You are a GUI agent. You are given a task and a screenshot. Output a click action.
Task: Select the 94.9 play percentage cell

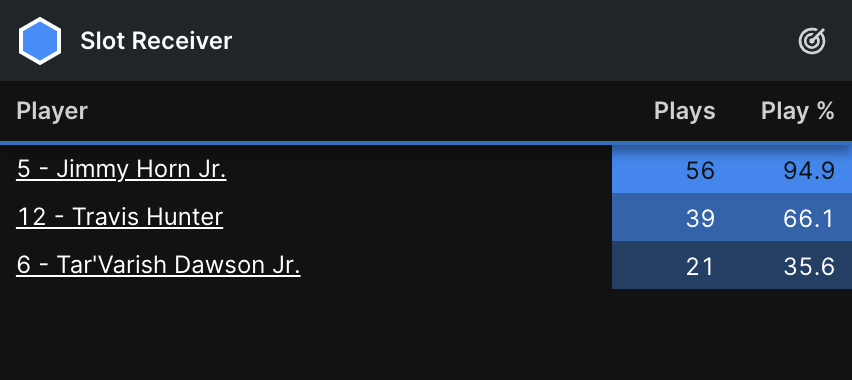pyautogui.click(x=792, y=169)
